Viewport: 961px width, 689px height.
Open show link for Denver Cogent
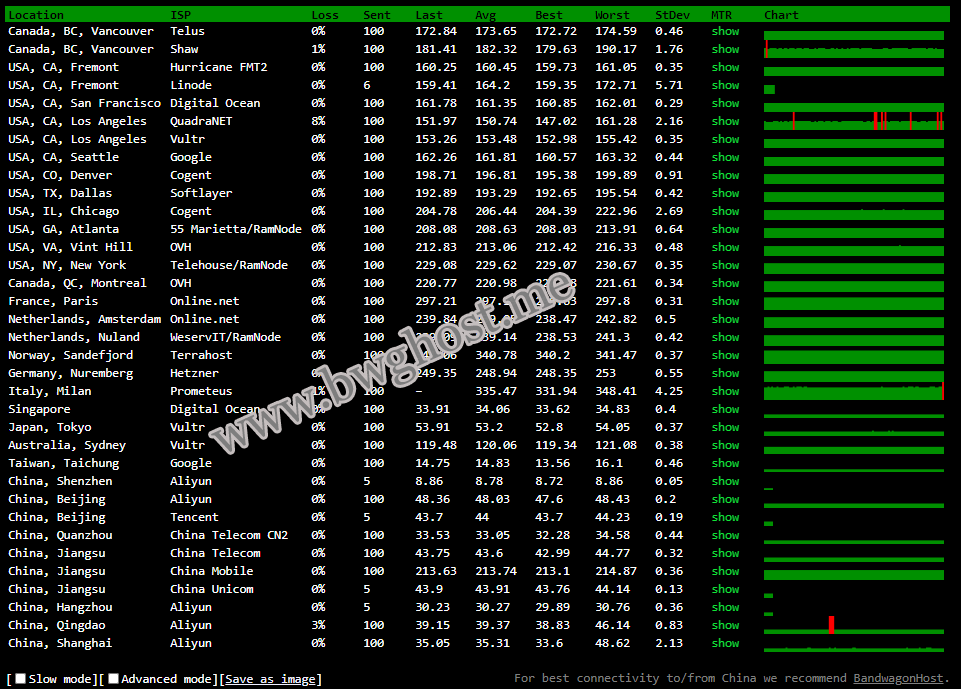click(725, 175)
